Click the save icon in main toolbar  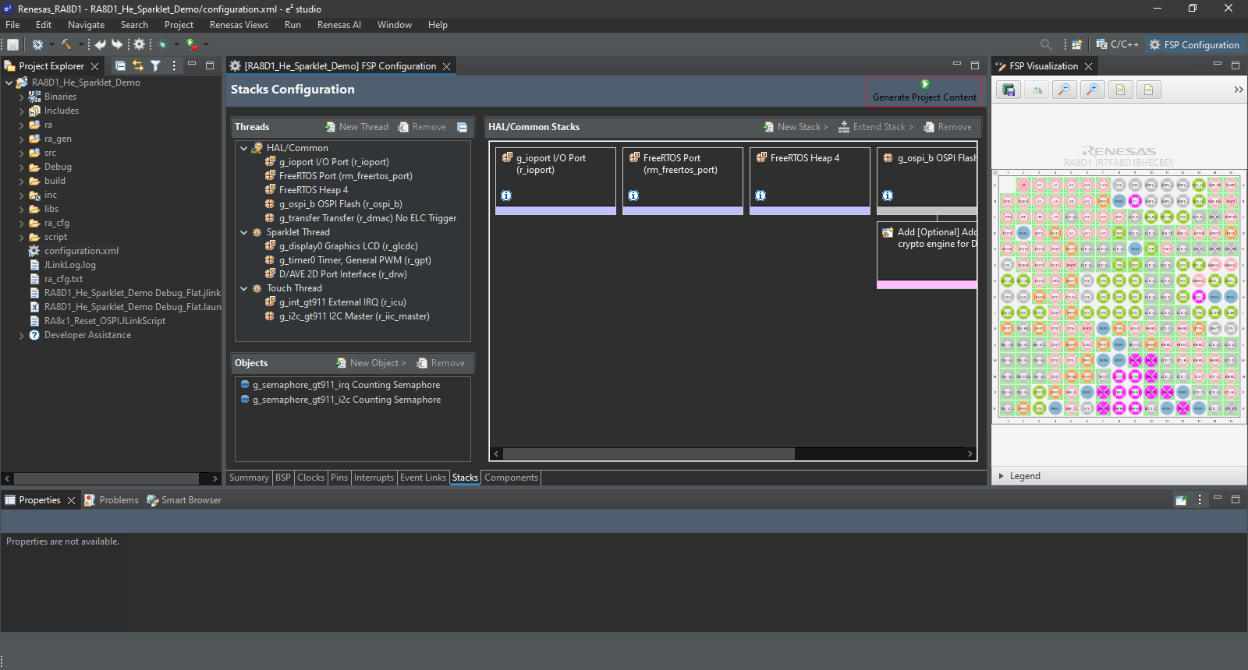pos(13,45)
